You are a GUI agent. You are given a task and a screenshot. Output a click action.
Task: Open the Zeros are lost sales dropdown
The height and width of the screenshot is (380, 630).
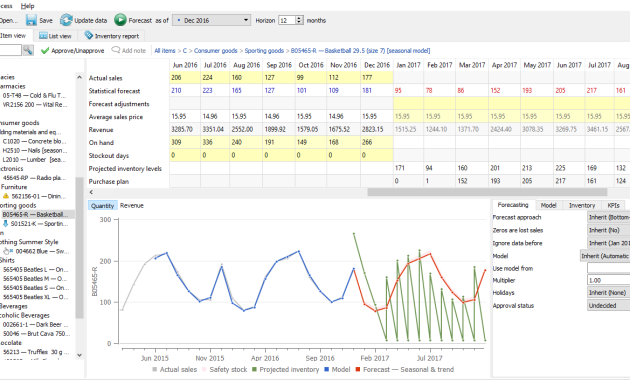[608, 230]
